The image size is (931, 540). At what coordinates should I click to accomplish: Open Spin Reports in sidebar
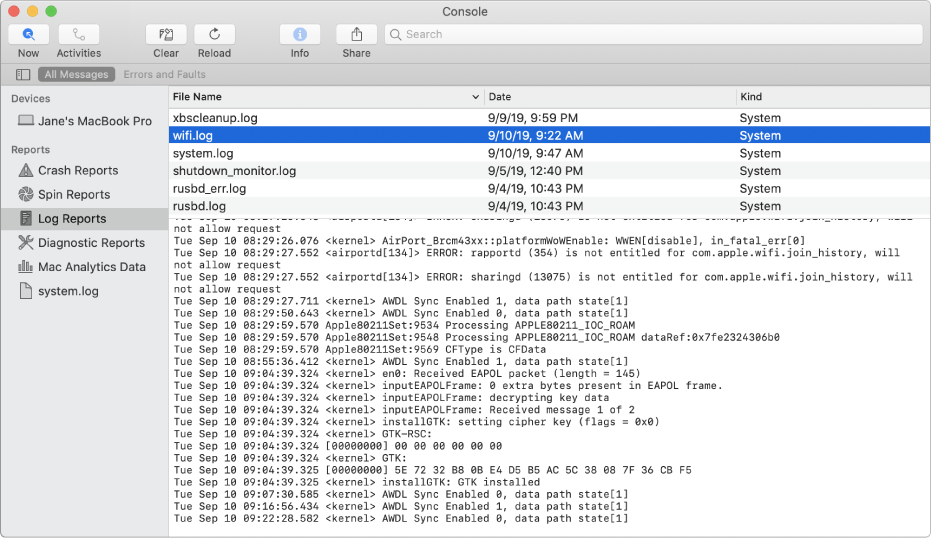pos(73,195)
